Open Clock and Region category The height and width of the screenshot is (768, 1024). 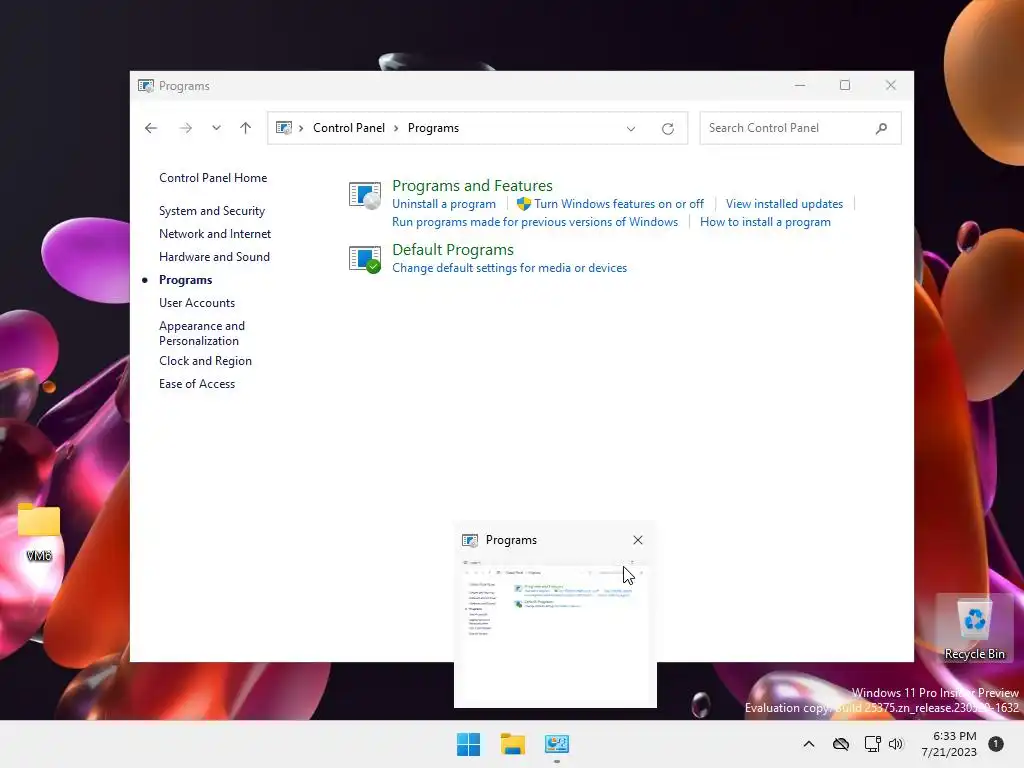(205, 361)
